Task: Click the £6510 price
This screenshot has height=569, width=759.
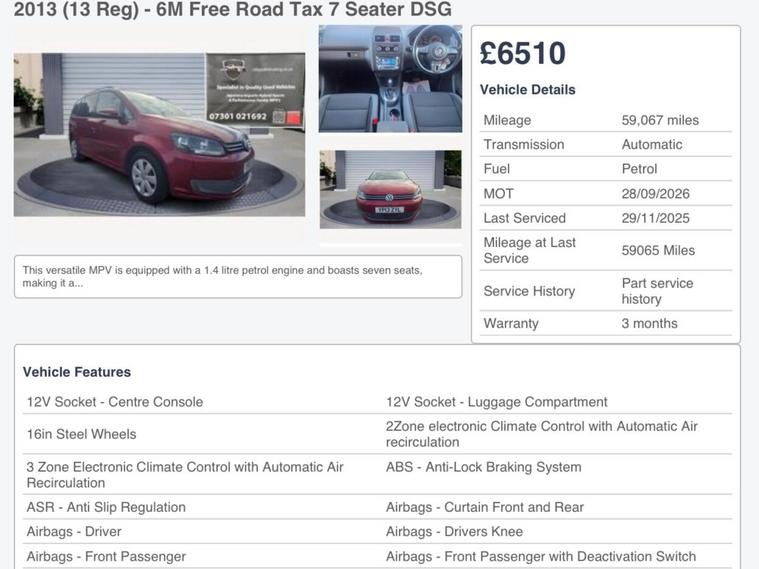Action: click(x=522, y=53)
